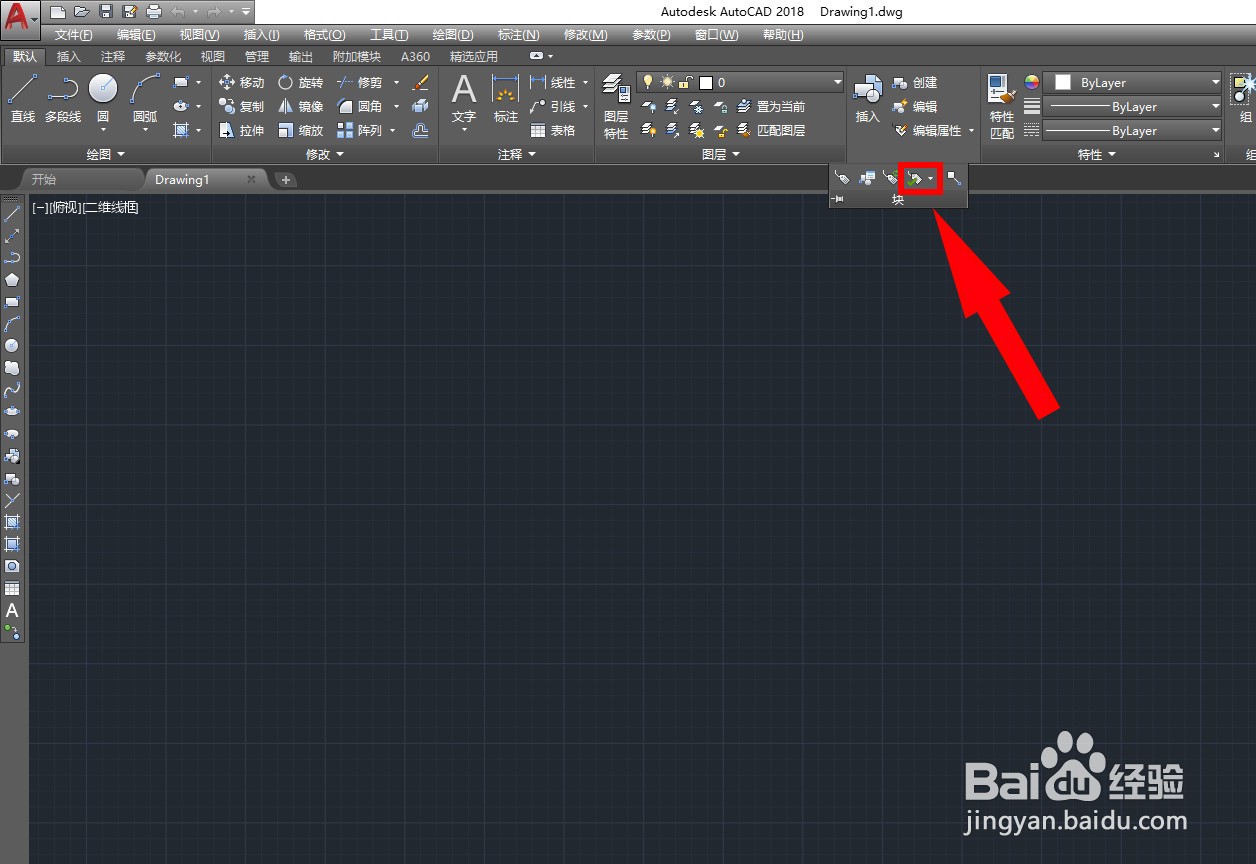The width and height of the screenshot is (1256, 864).
Task: Open the File (文件) menu
Action: pos(73,35)
